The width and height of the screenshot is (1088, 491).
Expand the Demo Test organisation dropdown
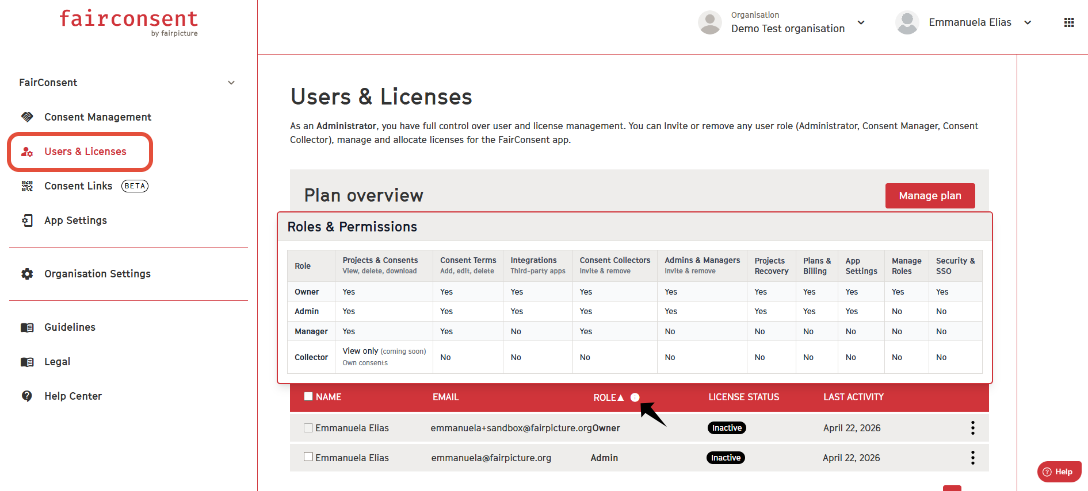[861, 22]
